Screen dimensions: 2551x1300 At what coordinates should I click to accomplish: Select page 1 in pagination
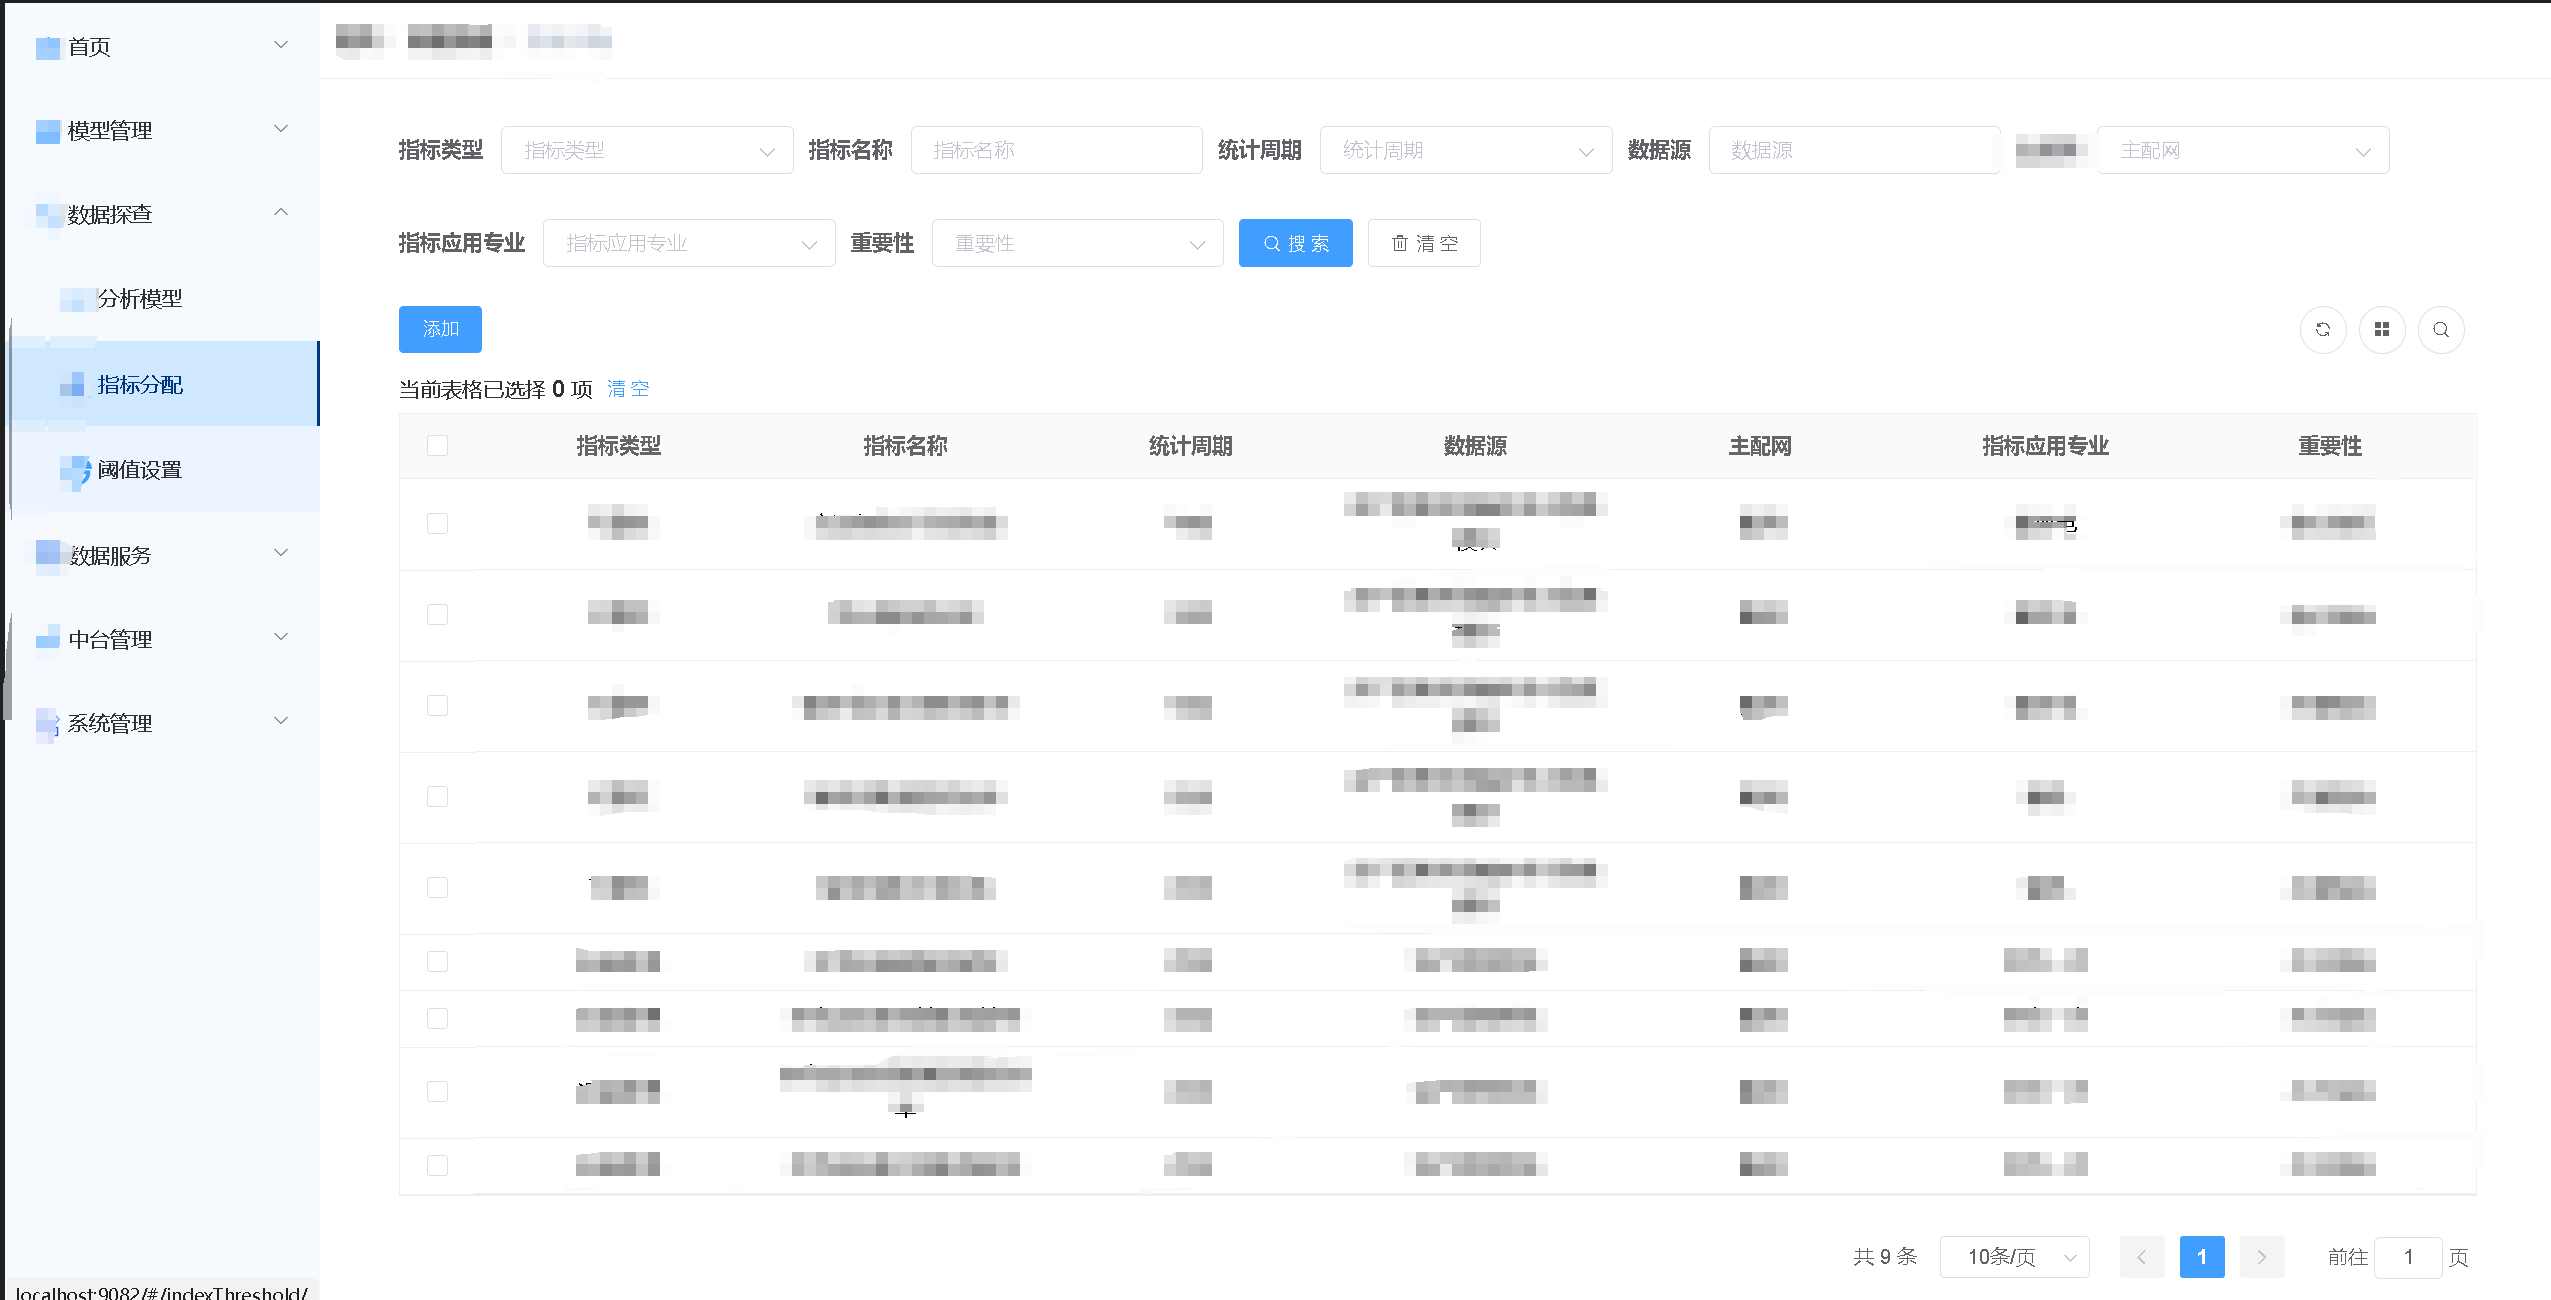coord(2202,1257)
